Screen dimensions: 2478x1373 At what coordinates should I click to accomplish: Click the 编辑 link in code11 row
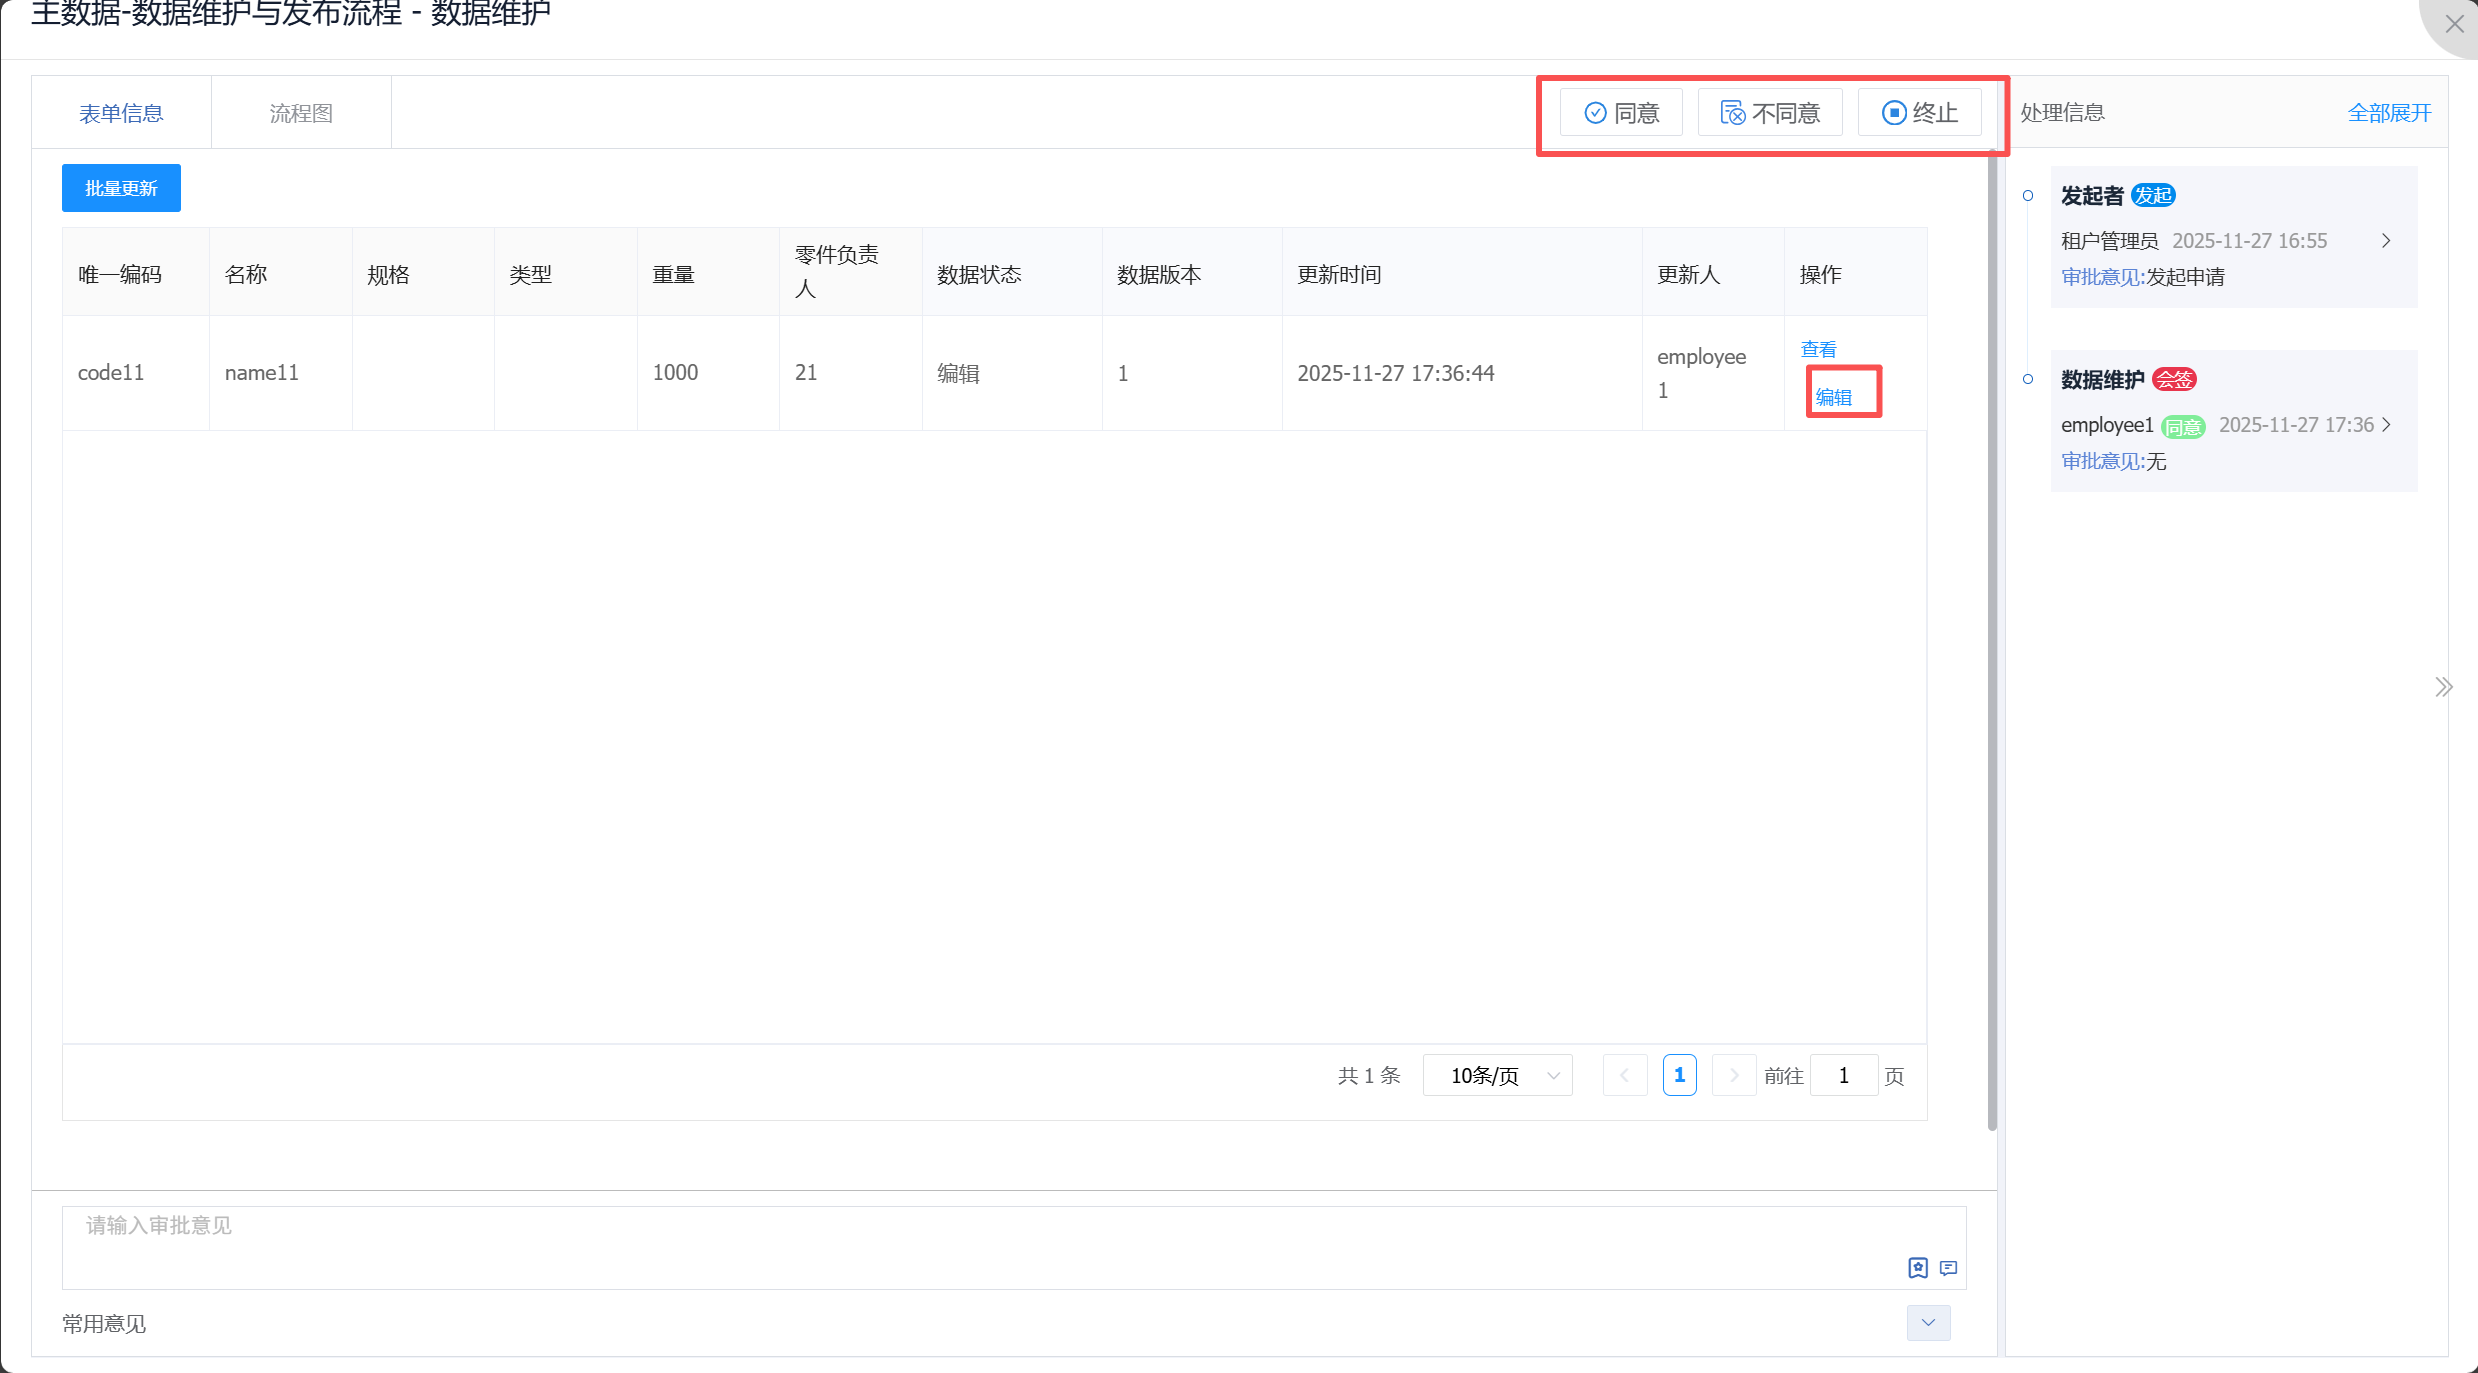click(x=1833, y=397)
